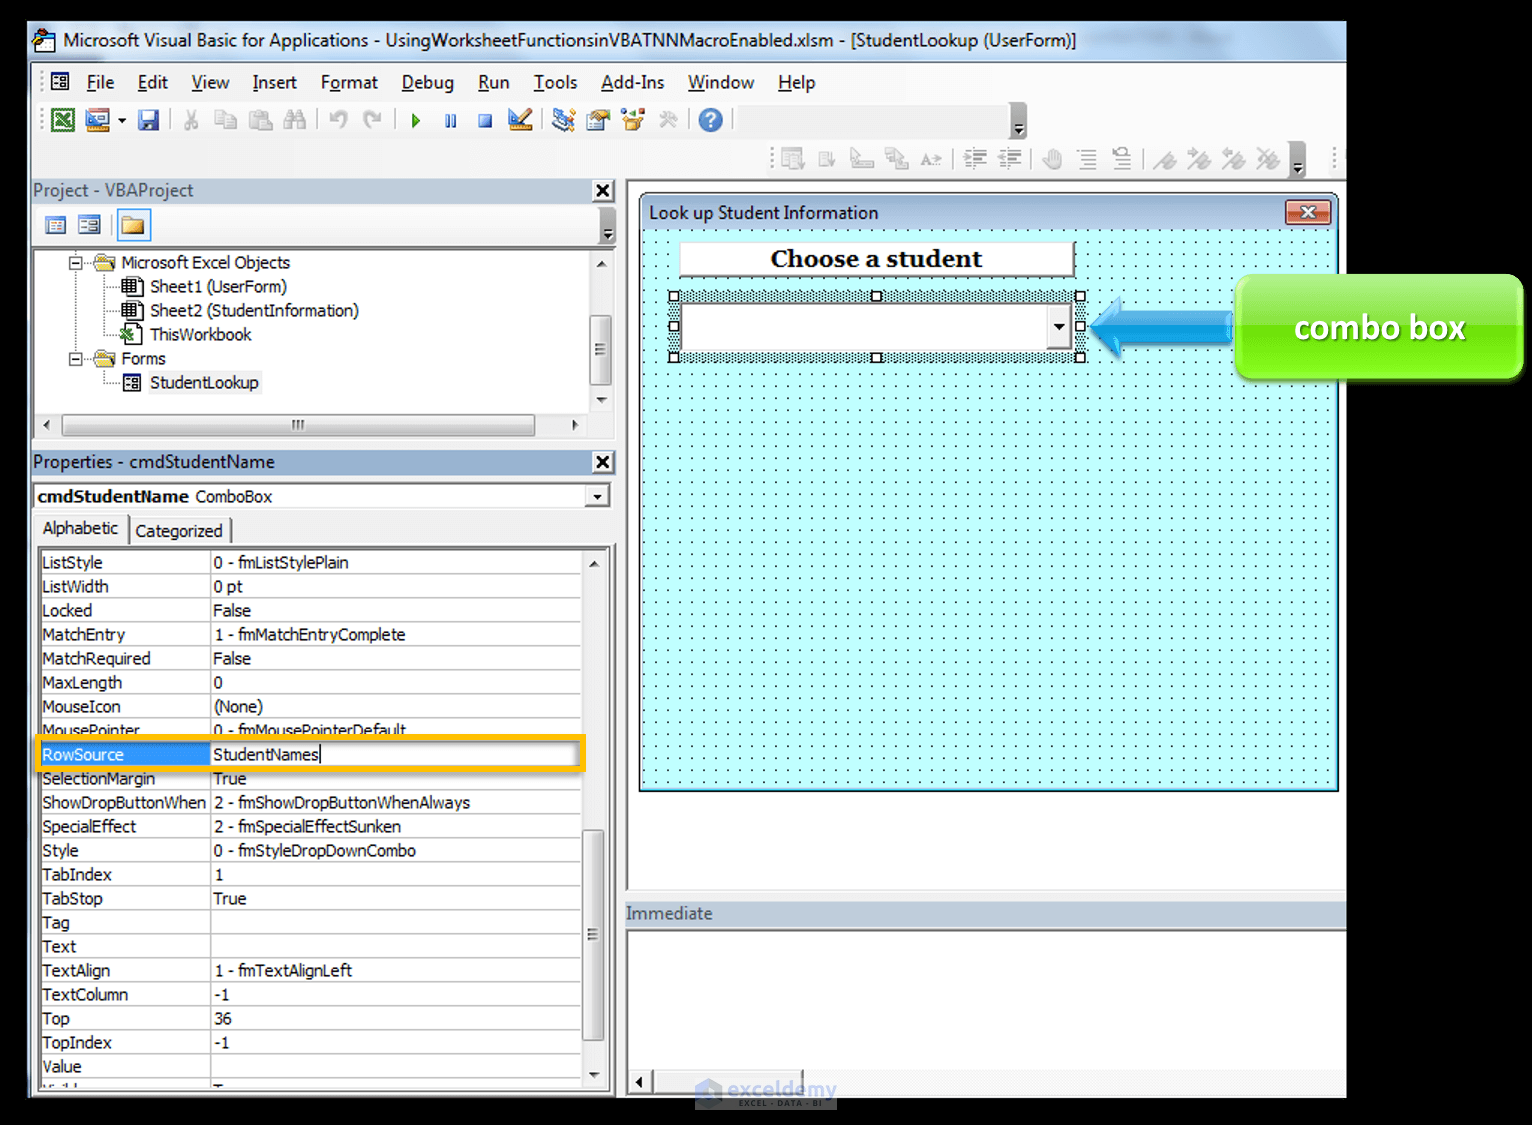This screenshot has height=1125, width=1532.
Task: Toggle Design Mode icon in toolbar
Action: click(x=520, y=121)
